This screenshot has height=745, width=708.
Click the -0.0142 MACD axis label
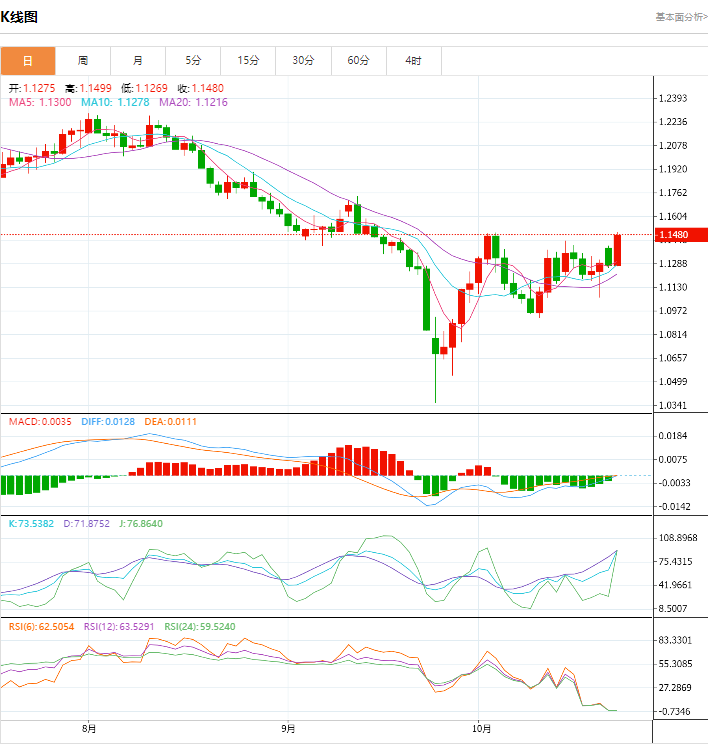point(674,506)
